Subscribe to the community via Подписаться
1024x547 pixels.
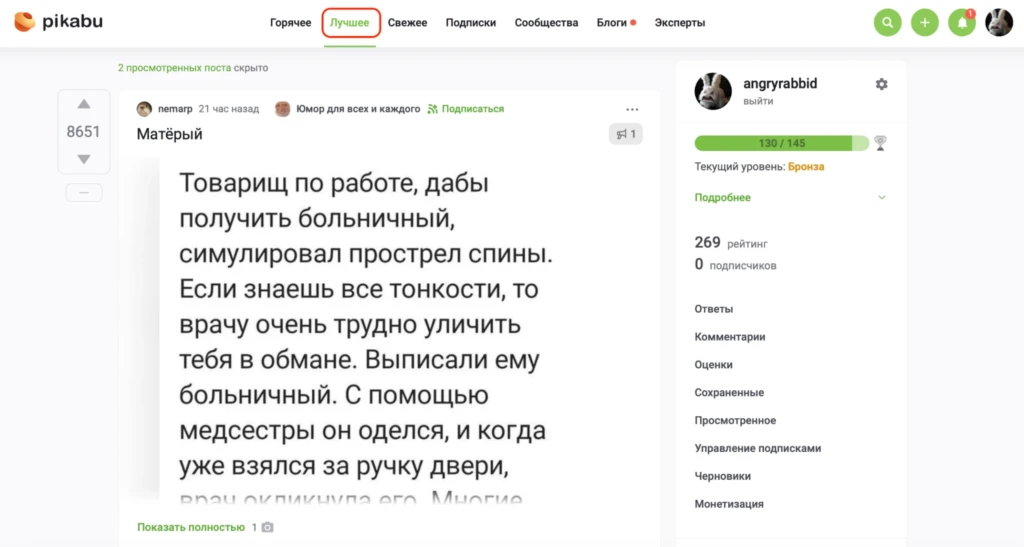click(466, 109)
